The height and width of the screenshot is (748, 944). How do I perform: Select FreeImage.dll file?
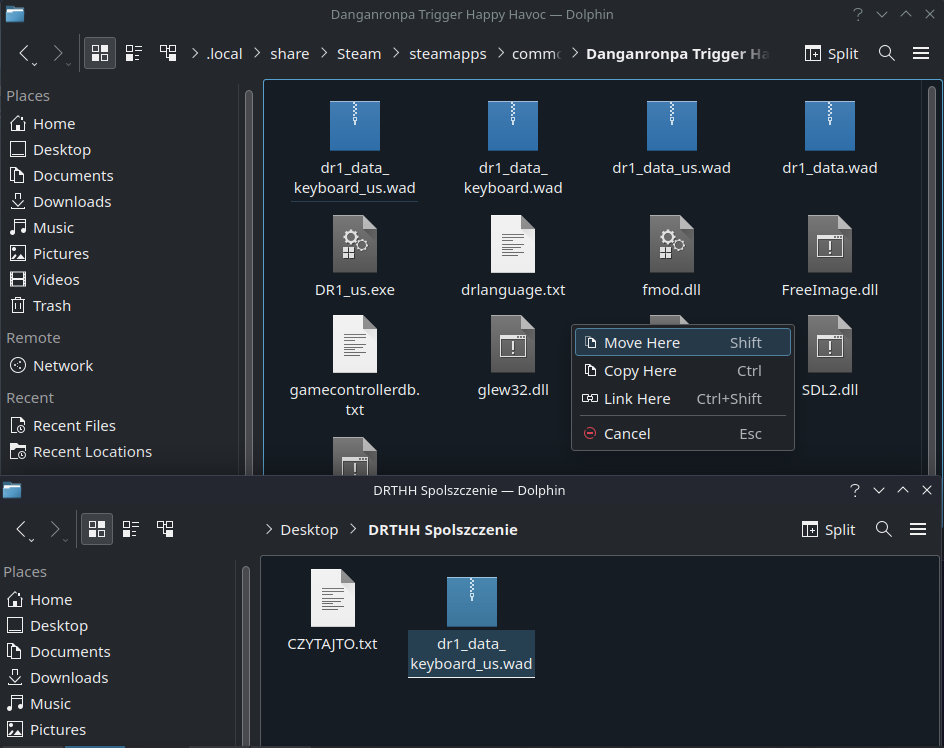click(x=830, y=256)
